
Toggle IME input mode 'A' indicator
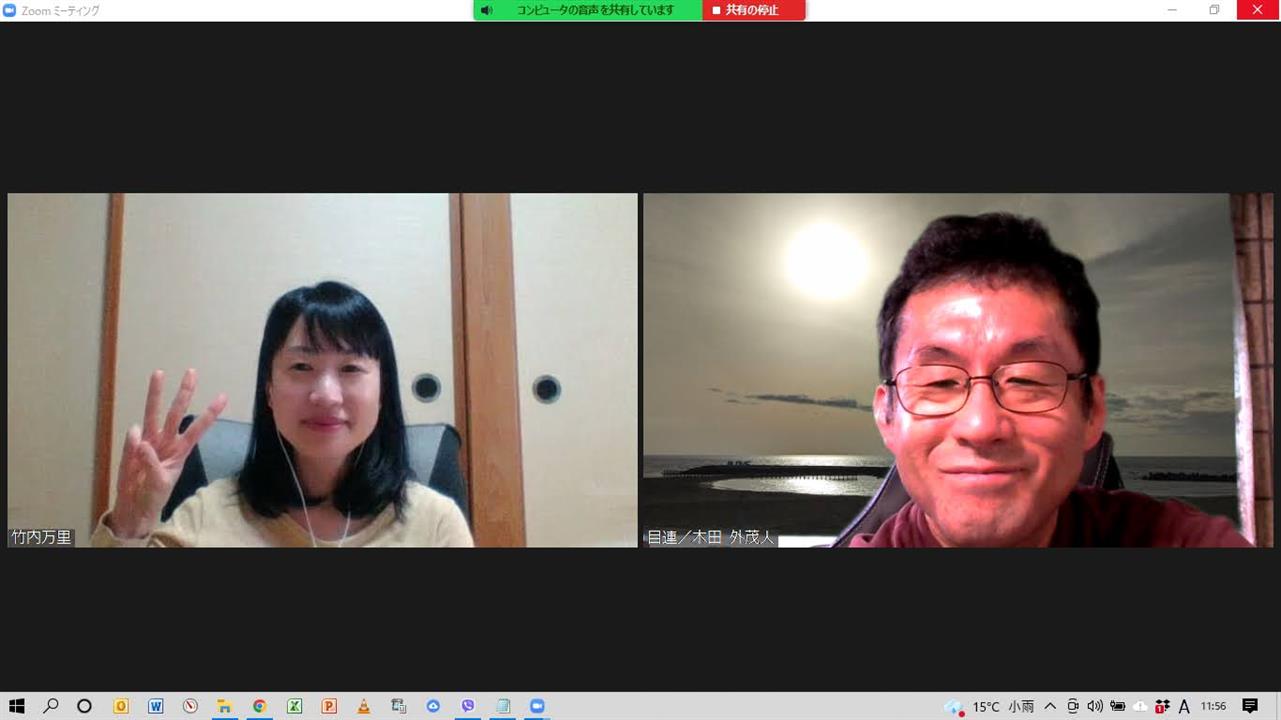1184,706
